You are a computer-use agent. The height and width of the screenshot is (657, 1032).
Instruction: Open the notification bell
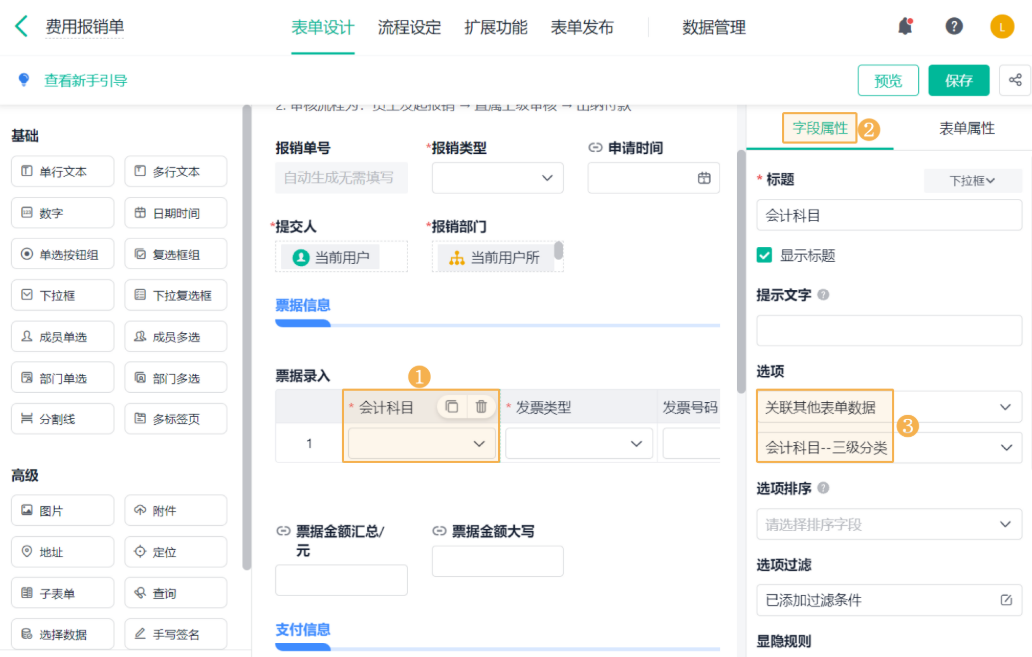(x=906, y=26)
